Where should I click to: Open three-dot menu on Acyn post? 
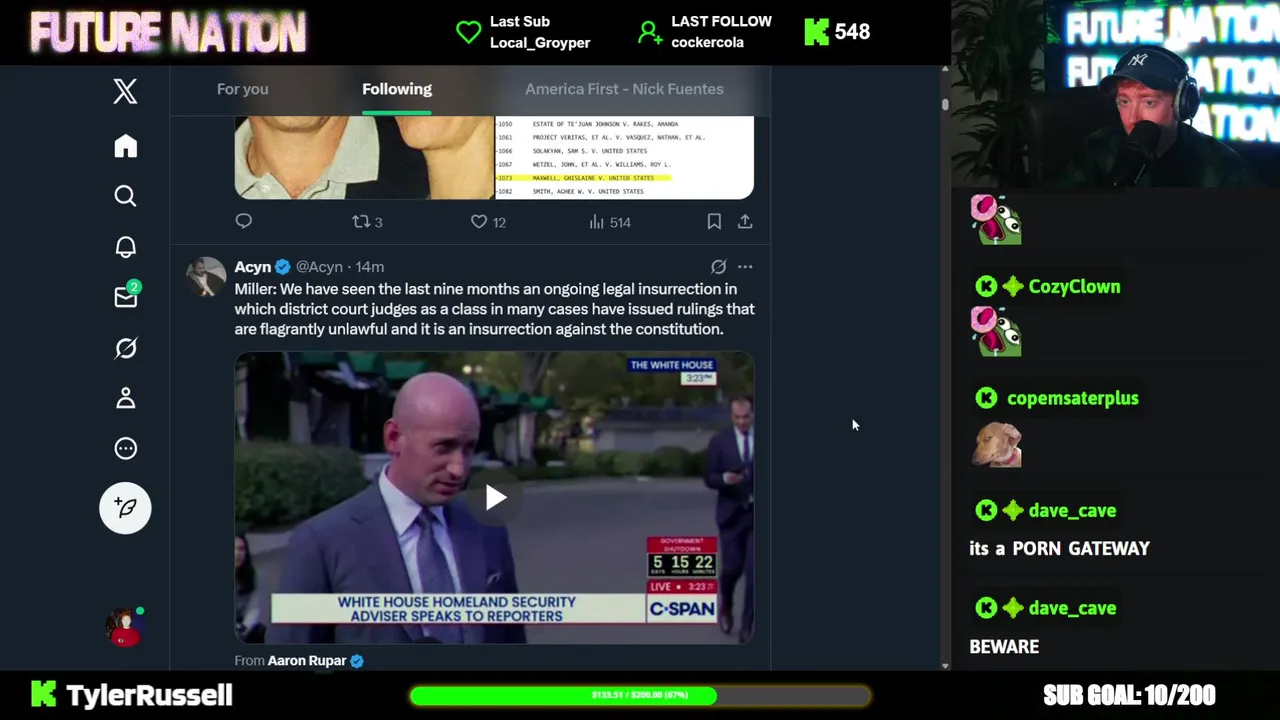(745, 267)
